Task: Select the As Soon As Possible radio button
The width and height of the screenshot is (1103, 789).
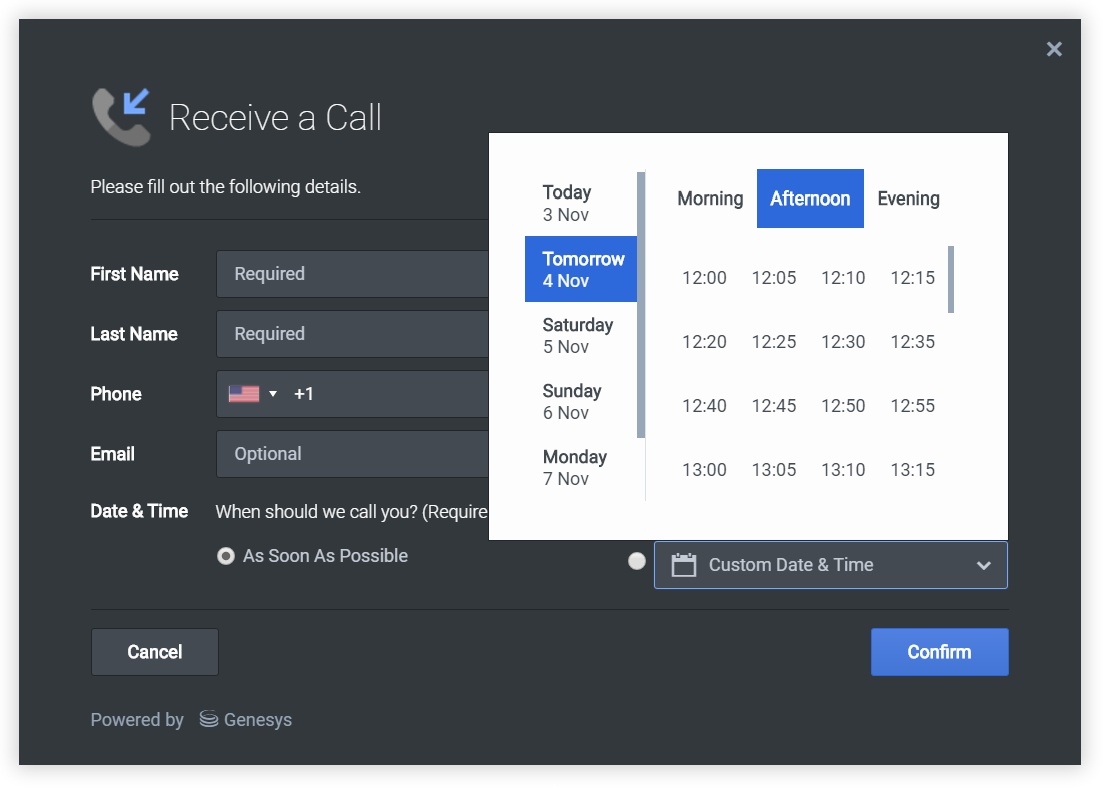Action: click(226, 556)
